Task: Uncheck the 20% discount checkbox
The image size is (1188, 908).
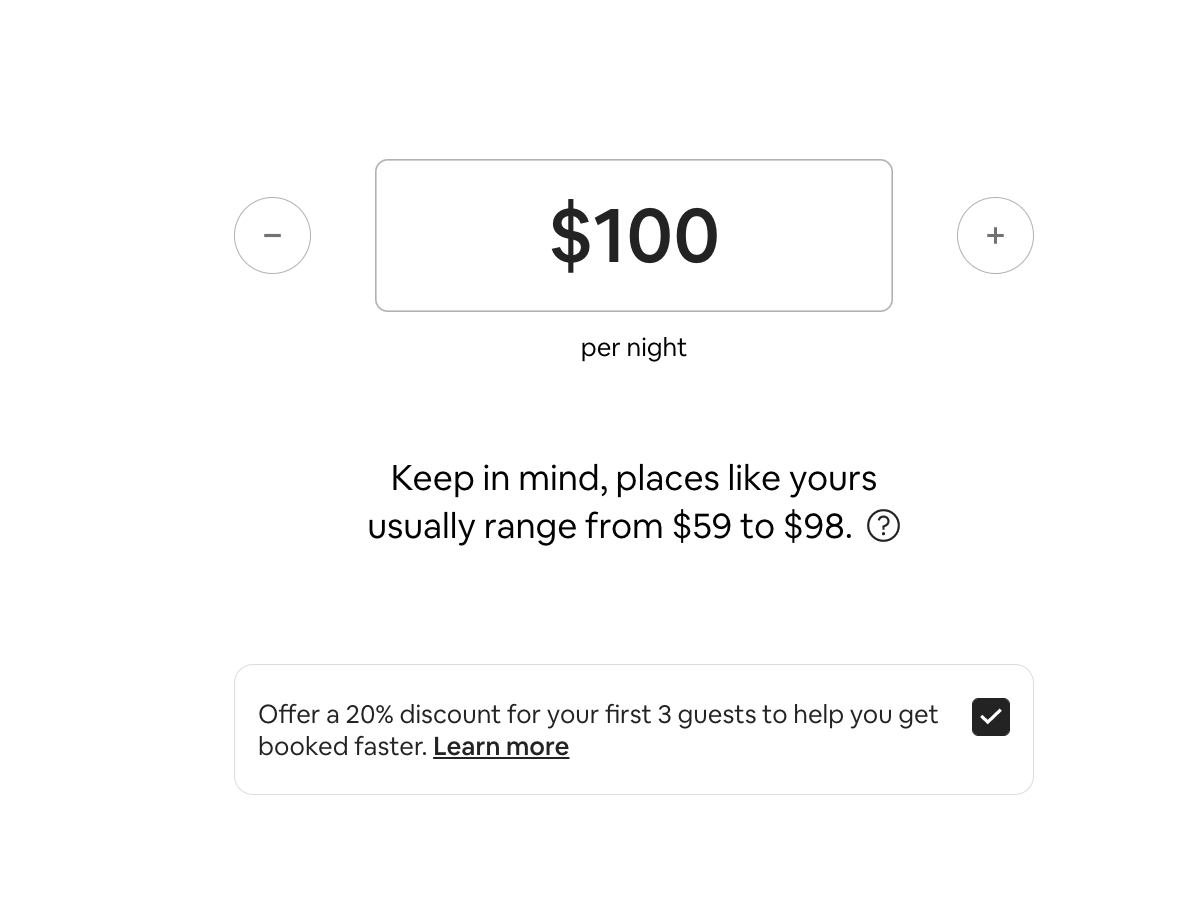Action: coord(990,717)
